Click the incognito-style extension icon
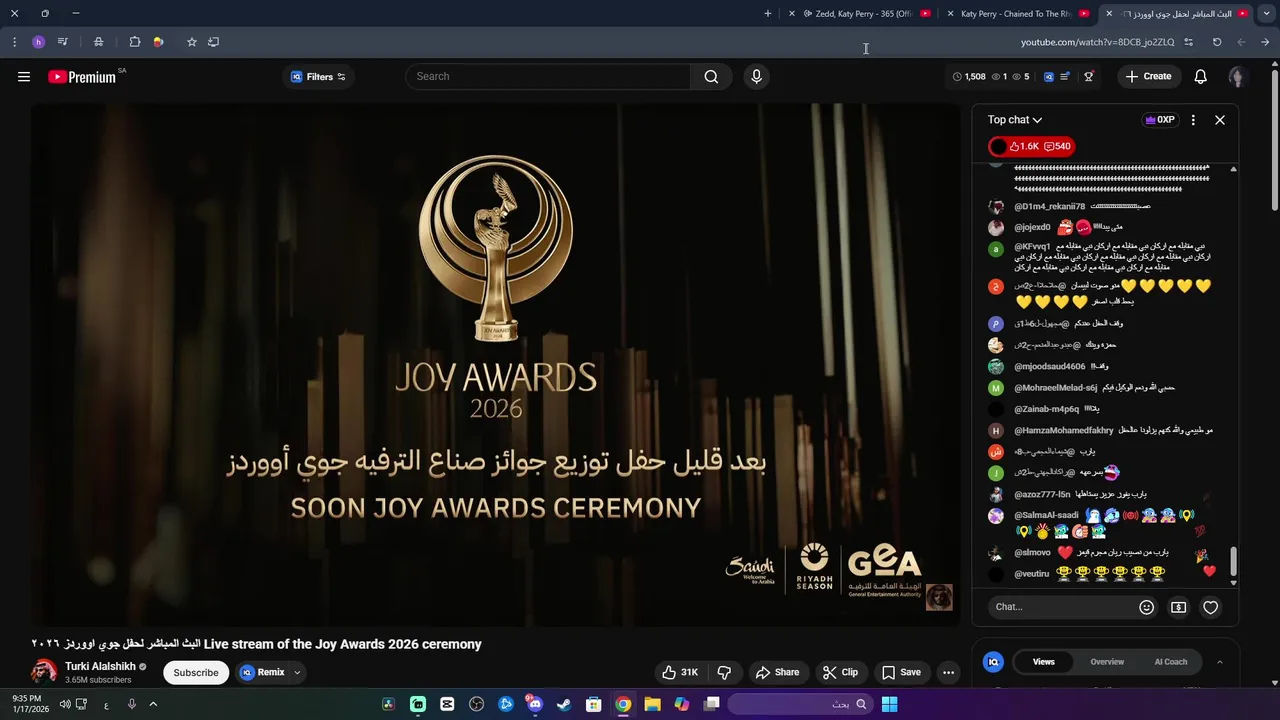This screenshot has width=1280, height=720. [x=98, y=42]
